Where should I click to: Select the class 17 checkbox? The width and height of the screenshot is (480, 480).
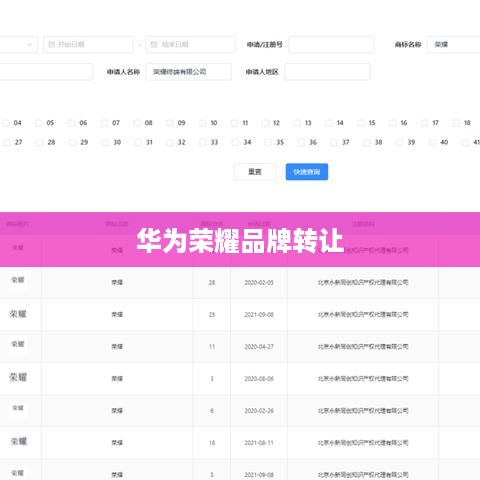coord(424,123)
